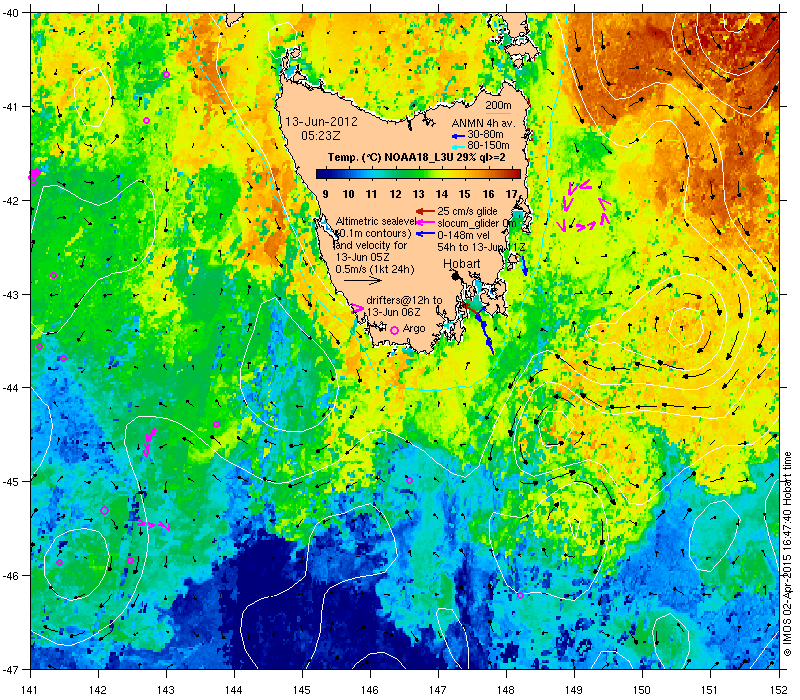Click the dark blue end of temperature colorbar
Viewport: 800px width, 700px height.
pyautogui.click(x=321, y=174)
